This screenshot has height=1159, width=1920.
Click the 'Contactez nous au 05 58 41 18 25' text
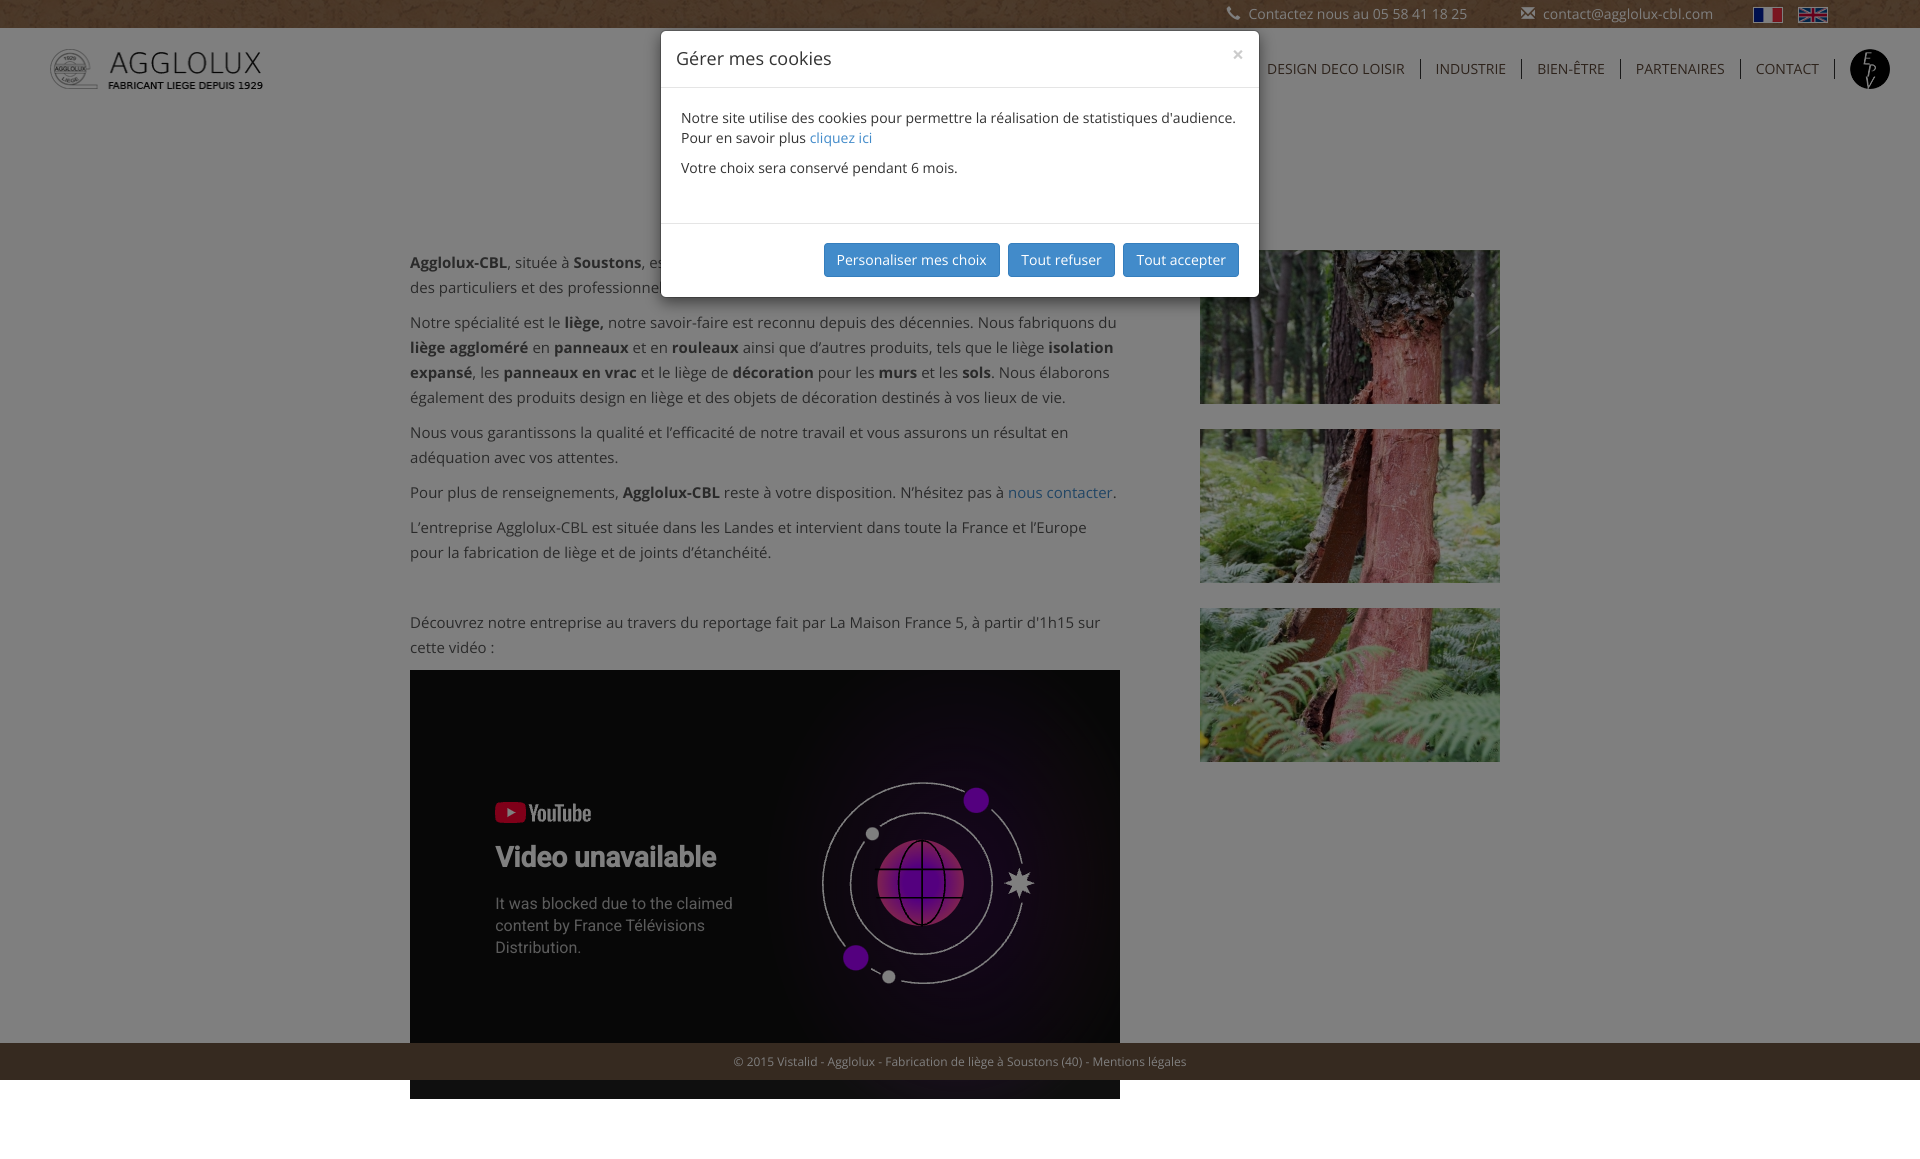click(1357, 14)
